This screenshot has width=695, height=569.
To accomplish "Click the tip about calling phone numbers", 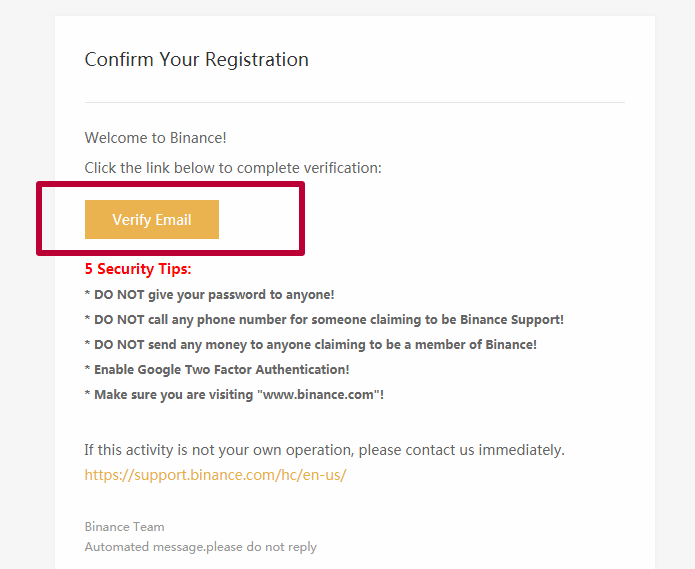I will (x=324, y=320).
